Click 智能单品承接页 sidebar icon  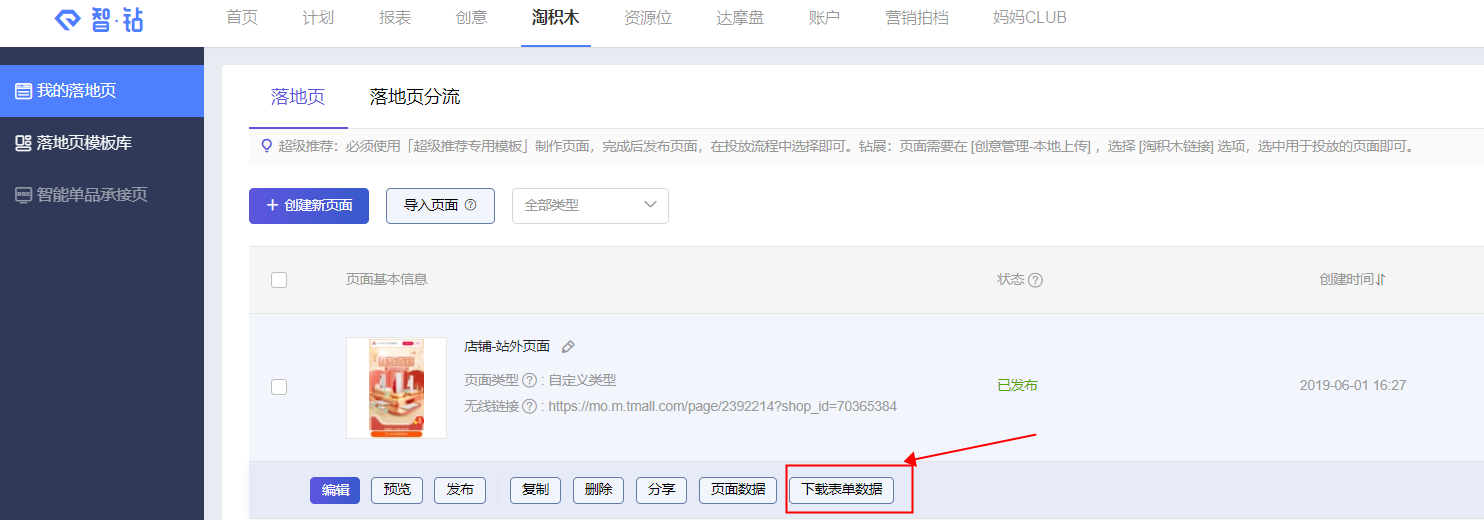[x=24, y=195]
